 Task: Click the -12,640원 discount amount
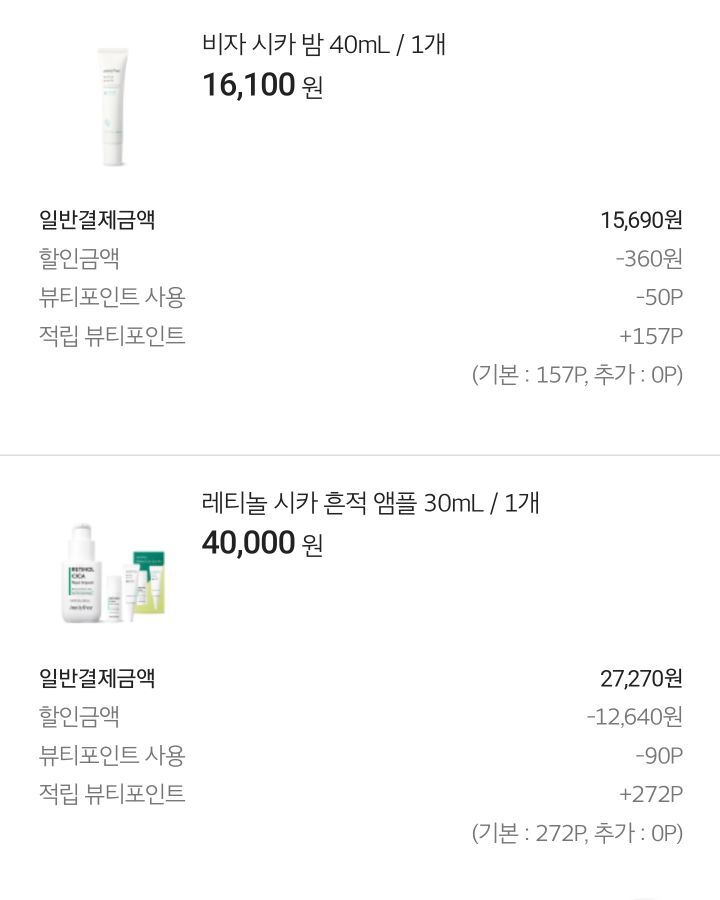point(634,717)
